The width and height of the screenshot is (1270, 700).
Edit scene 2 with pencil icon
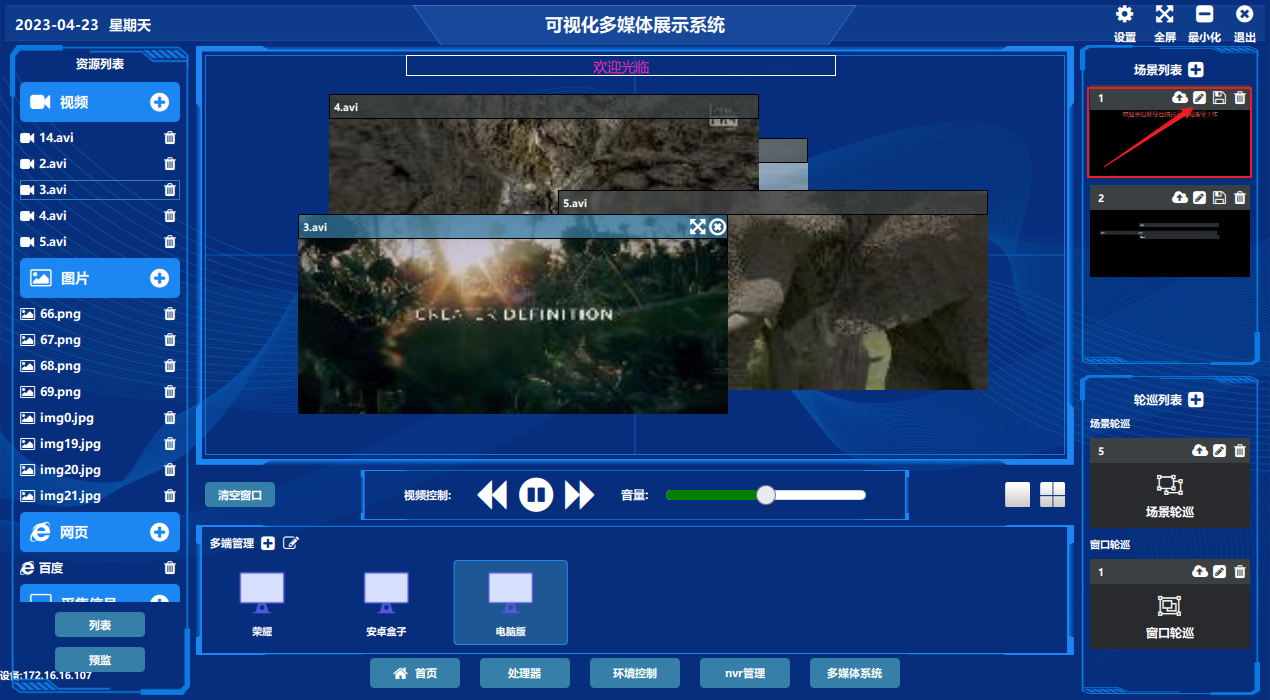coord(1200,198)
